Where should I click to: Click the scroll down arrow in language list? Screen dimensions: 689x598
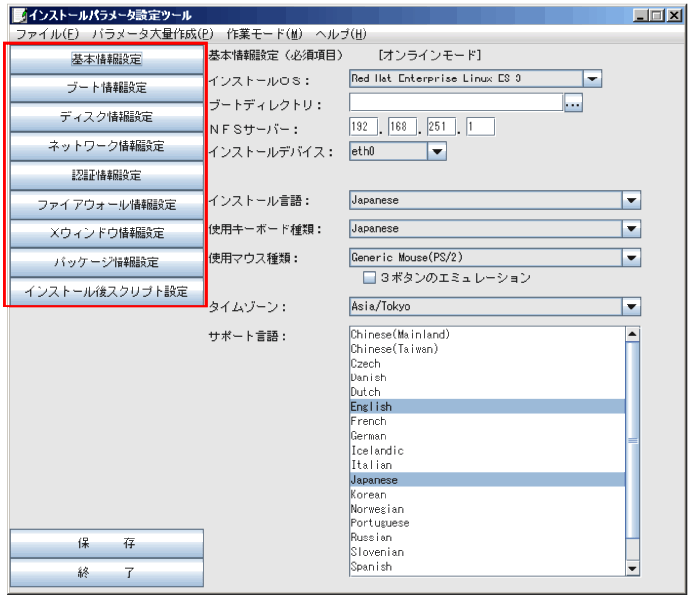pyautogui.click(x=631, y=568)
